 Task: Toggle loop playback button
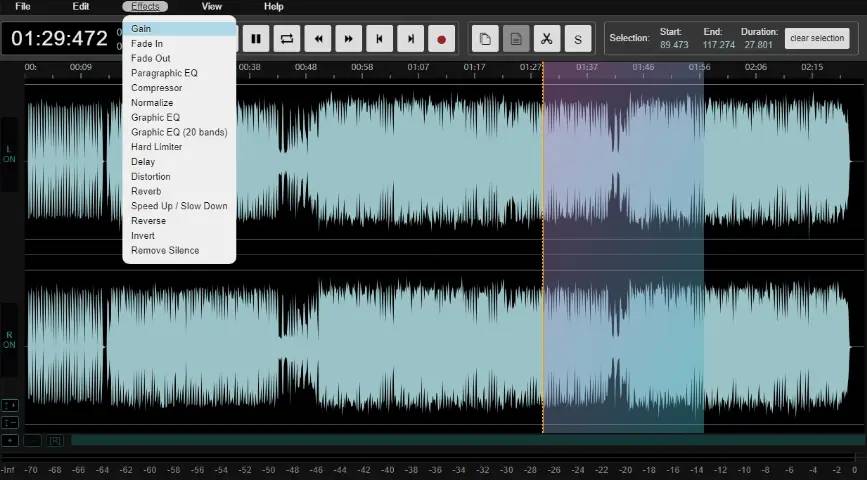[287, 39]
